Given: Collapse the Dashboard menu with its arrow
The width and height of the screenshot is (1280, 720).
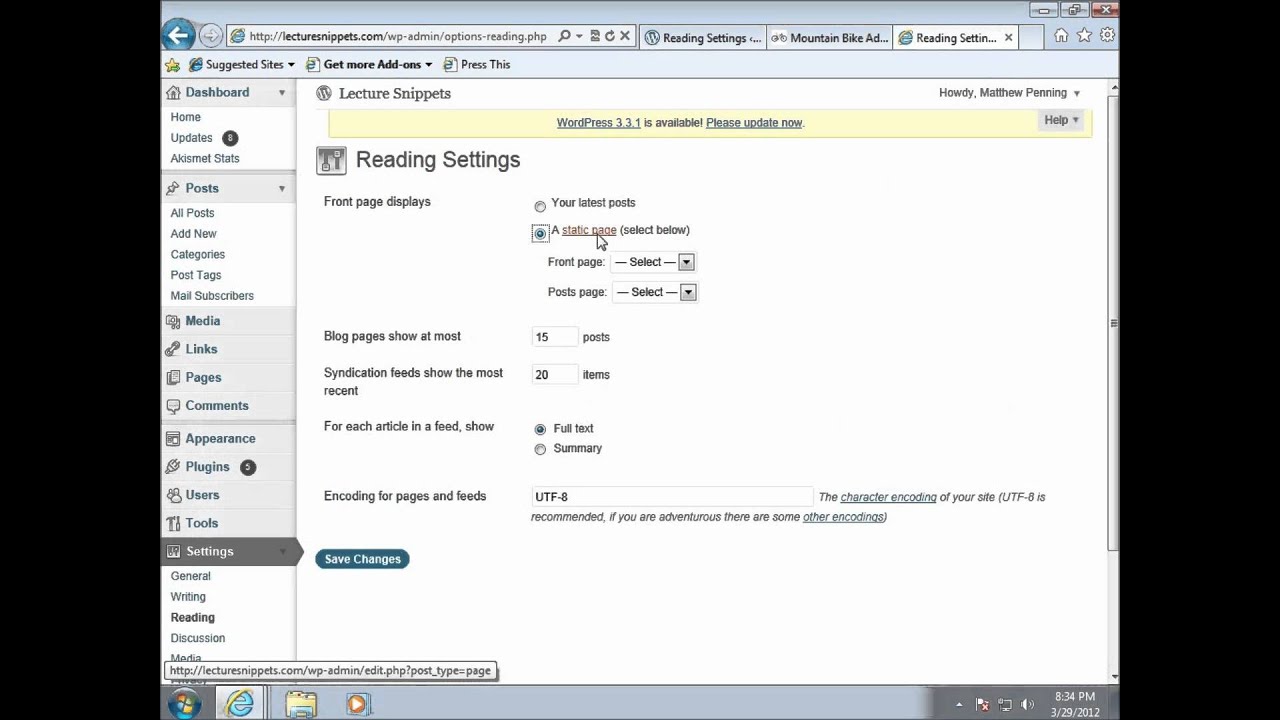Looking at the screenshot, I should 282,92.
